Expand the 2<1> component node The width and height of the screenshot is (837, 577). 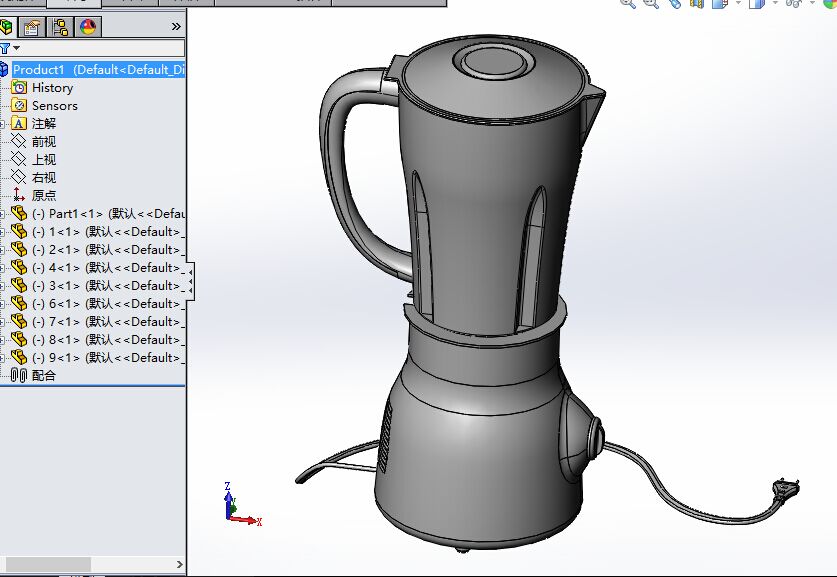tap(3, 250)
